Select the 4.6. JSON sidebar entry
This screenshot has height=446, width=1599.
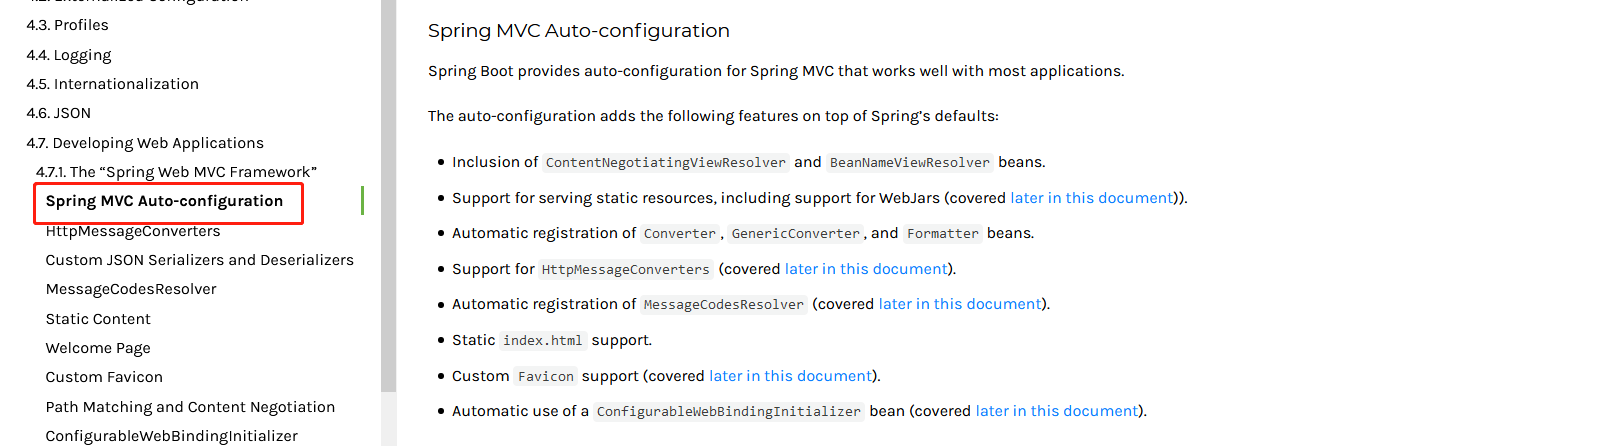[x=58, y=113]
